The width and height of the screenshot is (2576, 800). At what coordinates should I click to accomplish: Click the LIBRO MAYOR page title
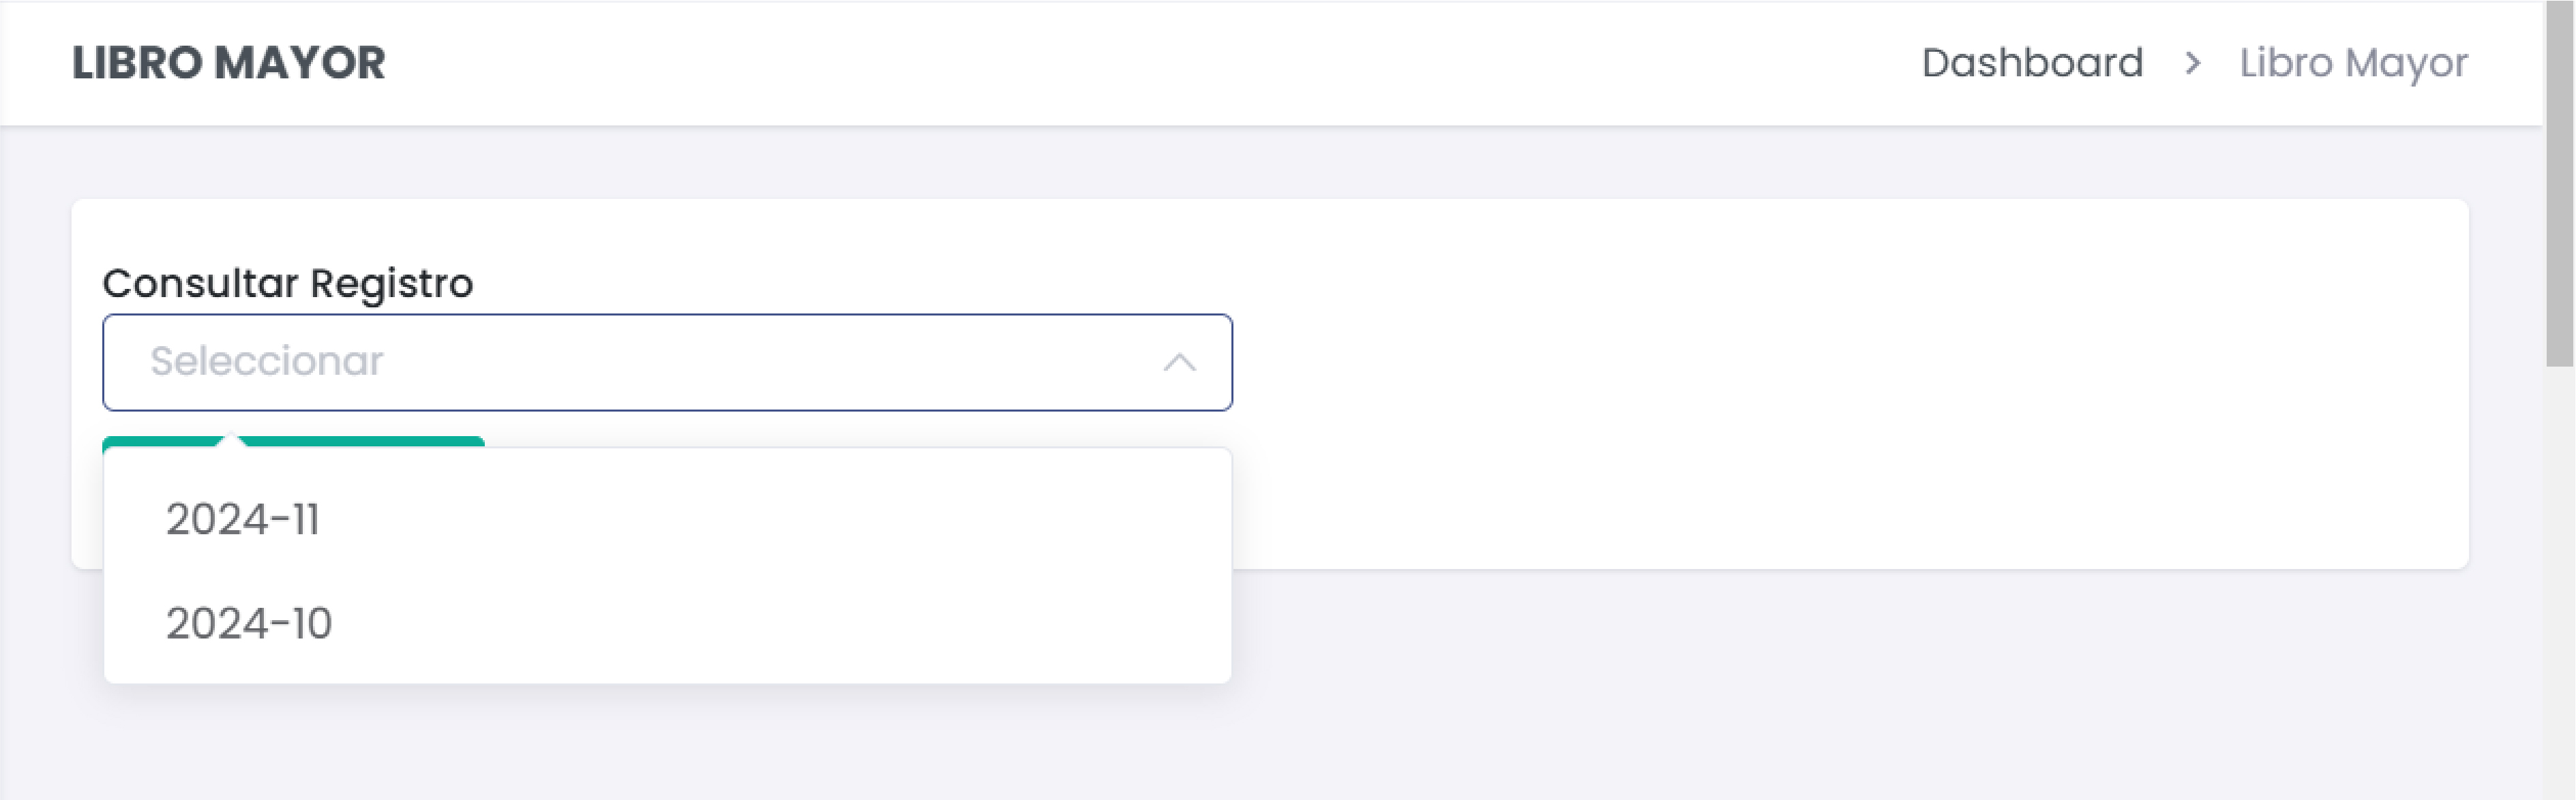point(229,64)
